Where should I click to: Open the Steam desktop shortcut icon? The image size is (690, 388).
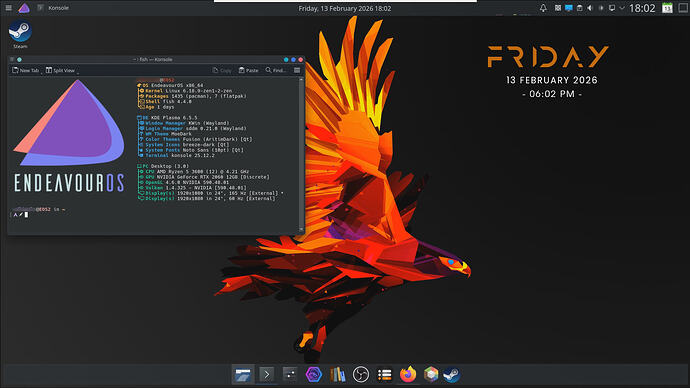click(20, 34)
